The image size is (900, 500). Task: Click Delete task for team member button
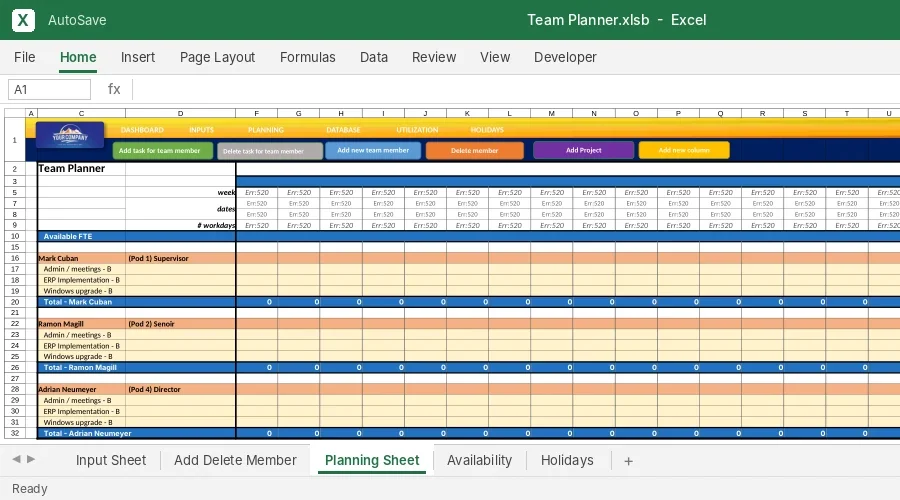coord(270,151)
